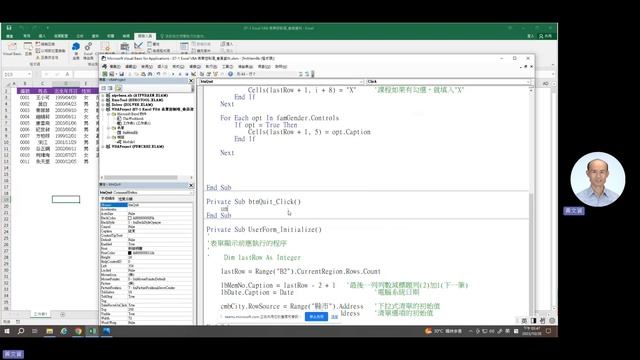Open Edge browser from the taskbar
Viewport: 640px width, 360px height.
64,331
